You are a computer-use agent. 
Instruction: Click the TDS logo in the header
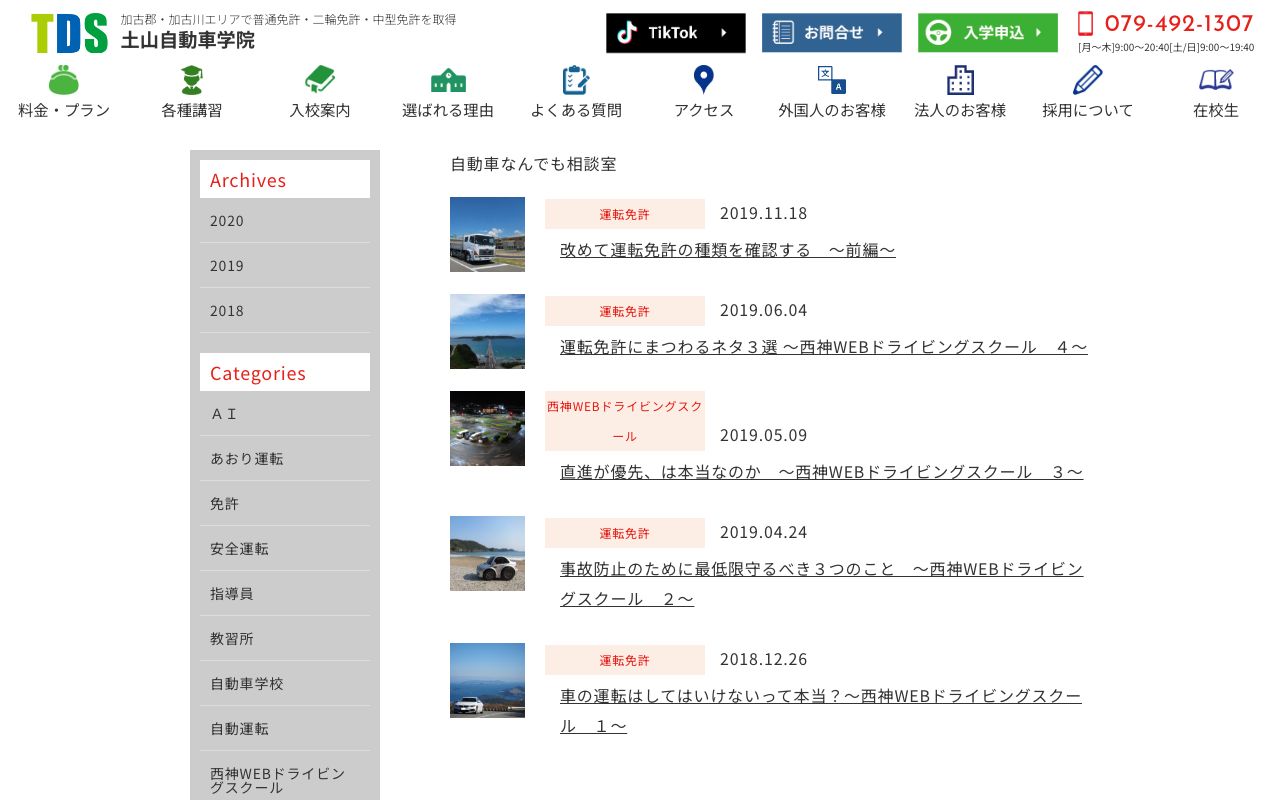(x=69, y=31)
